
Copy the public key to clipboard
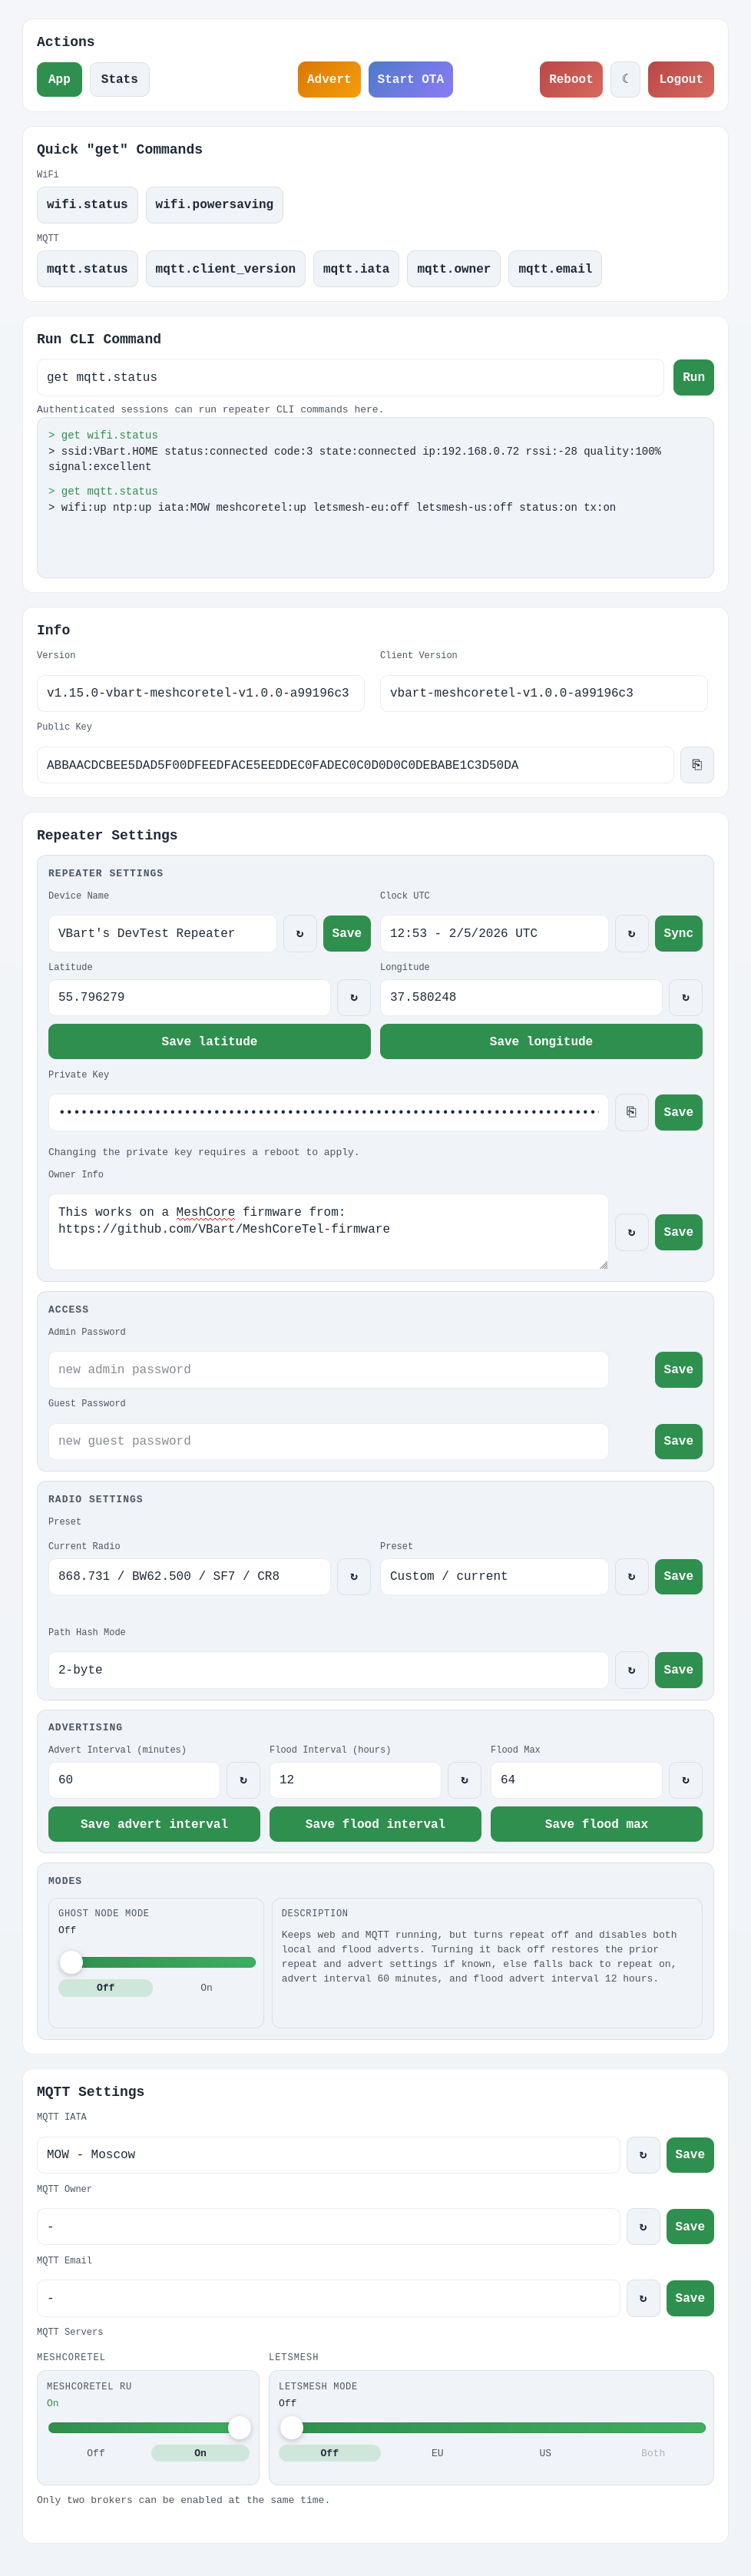click(696, 765)
